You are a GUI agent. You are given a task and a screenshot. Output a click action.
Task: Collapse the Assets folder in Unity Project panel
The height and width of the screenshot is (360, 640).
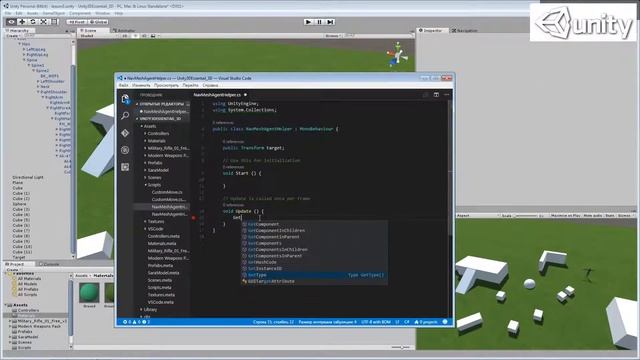pyautogui.click(x=7, y=305)
